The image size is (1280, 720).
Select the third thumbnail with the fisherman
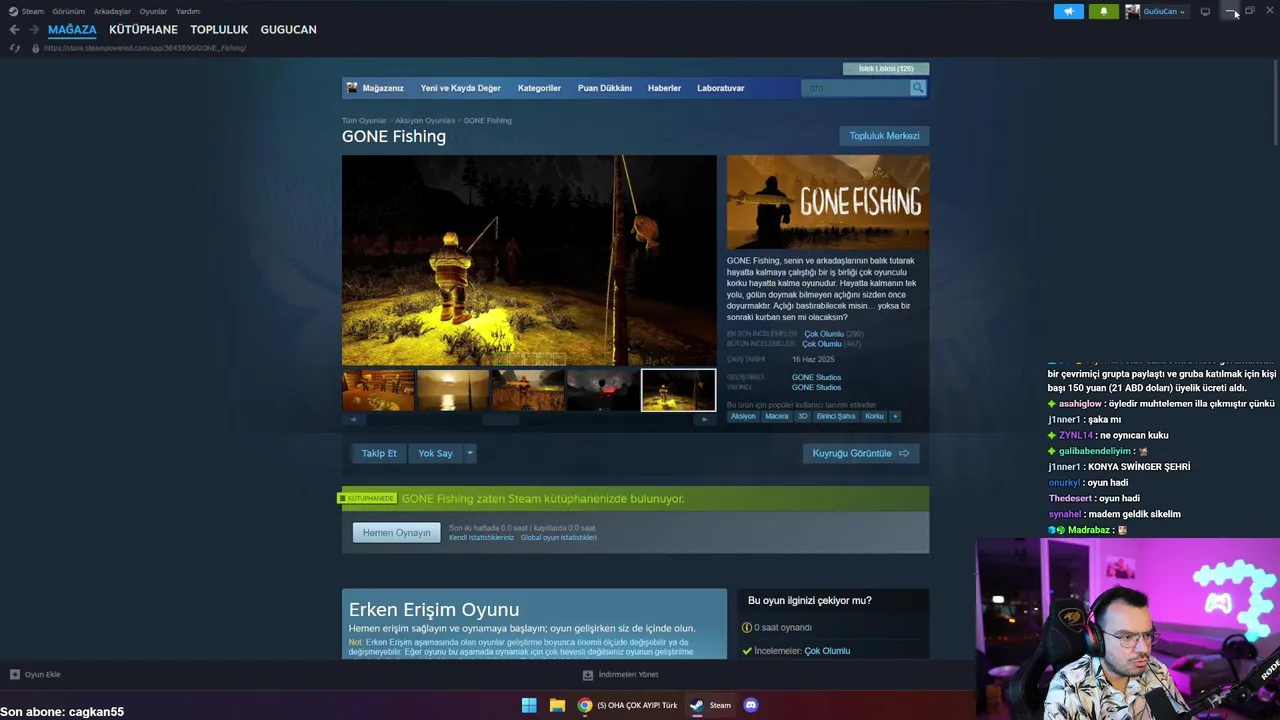pos(528,390)
